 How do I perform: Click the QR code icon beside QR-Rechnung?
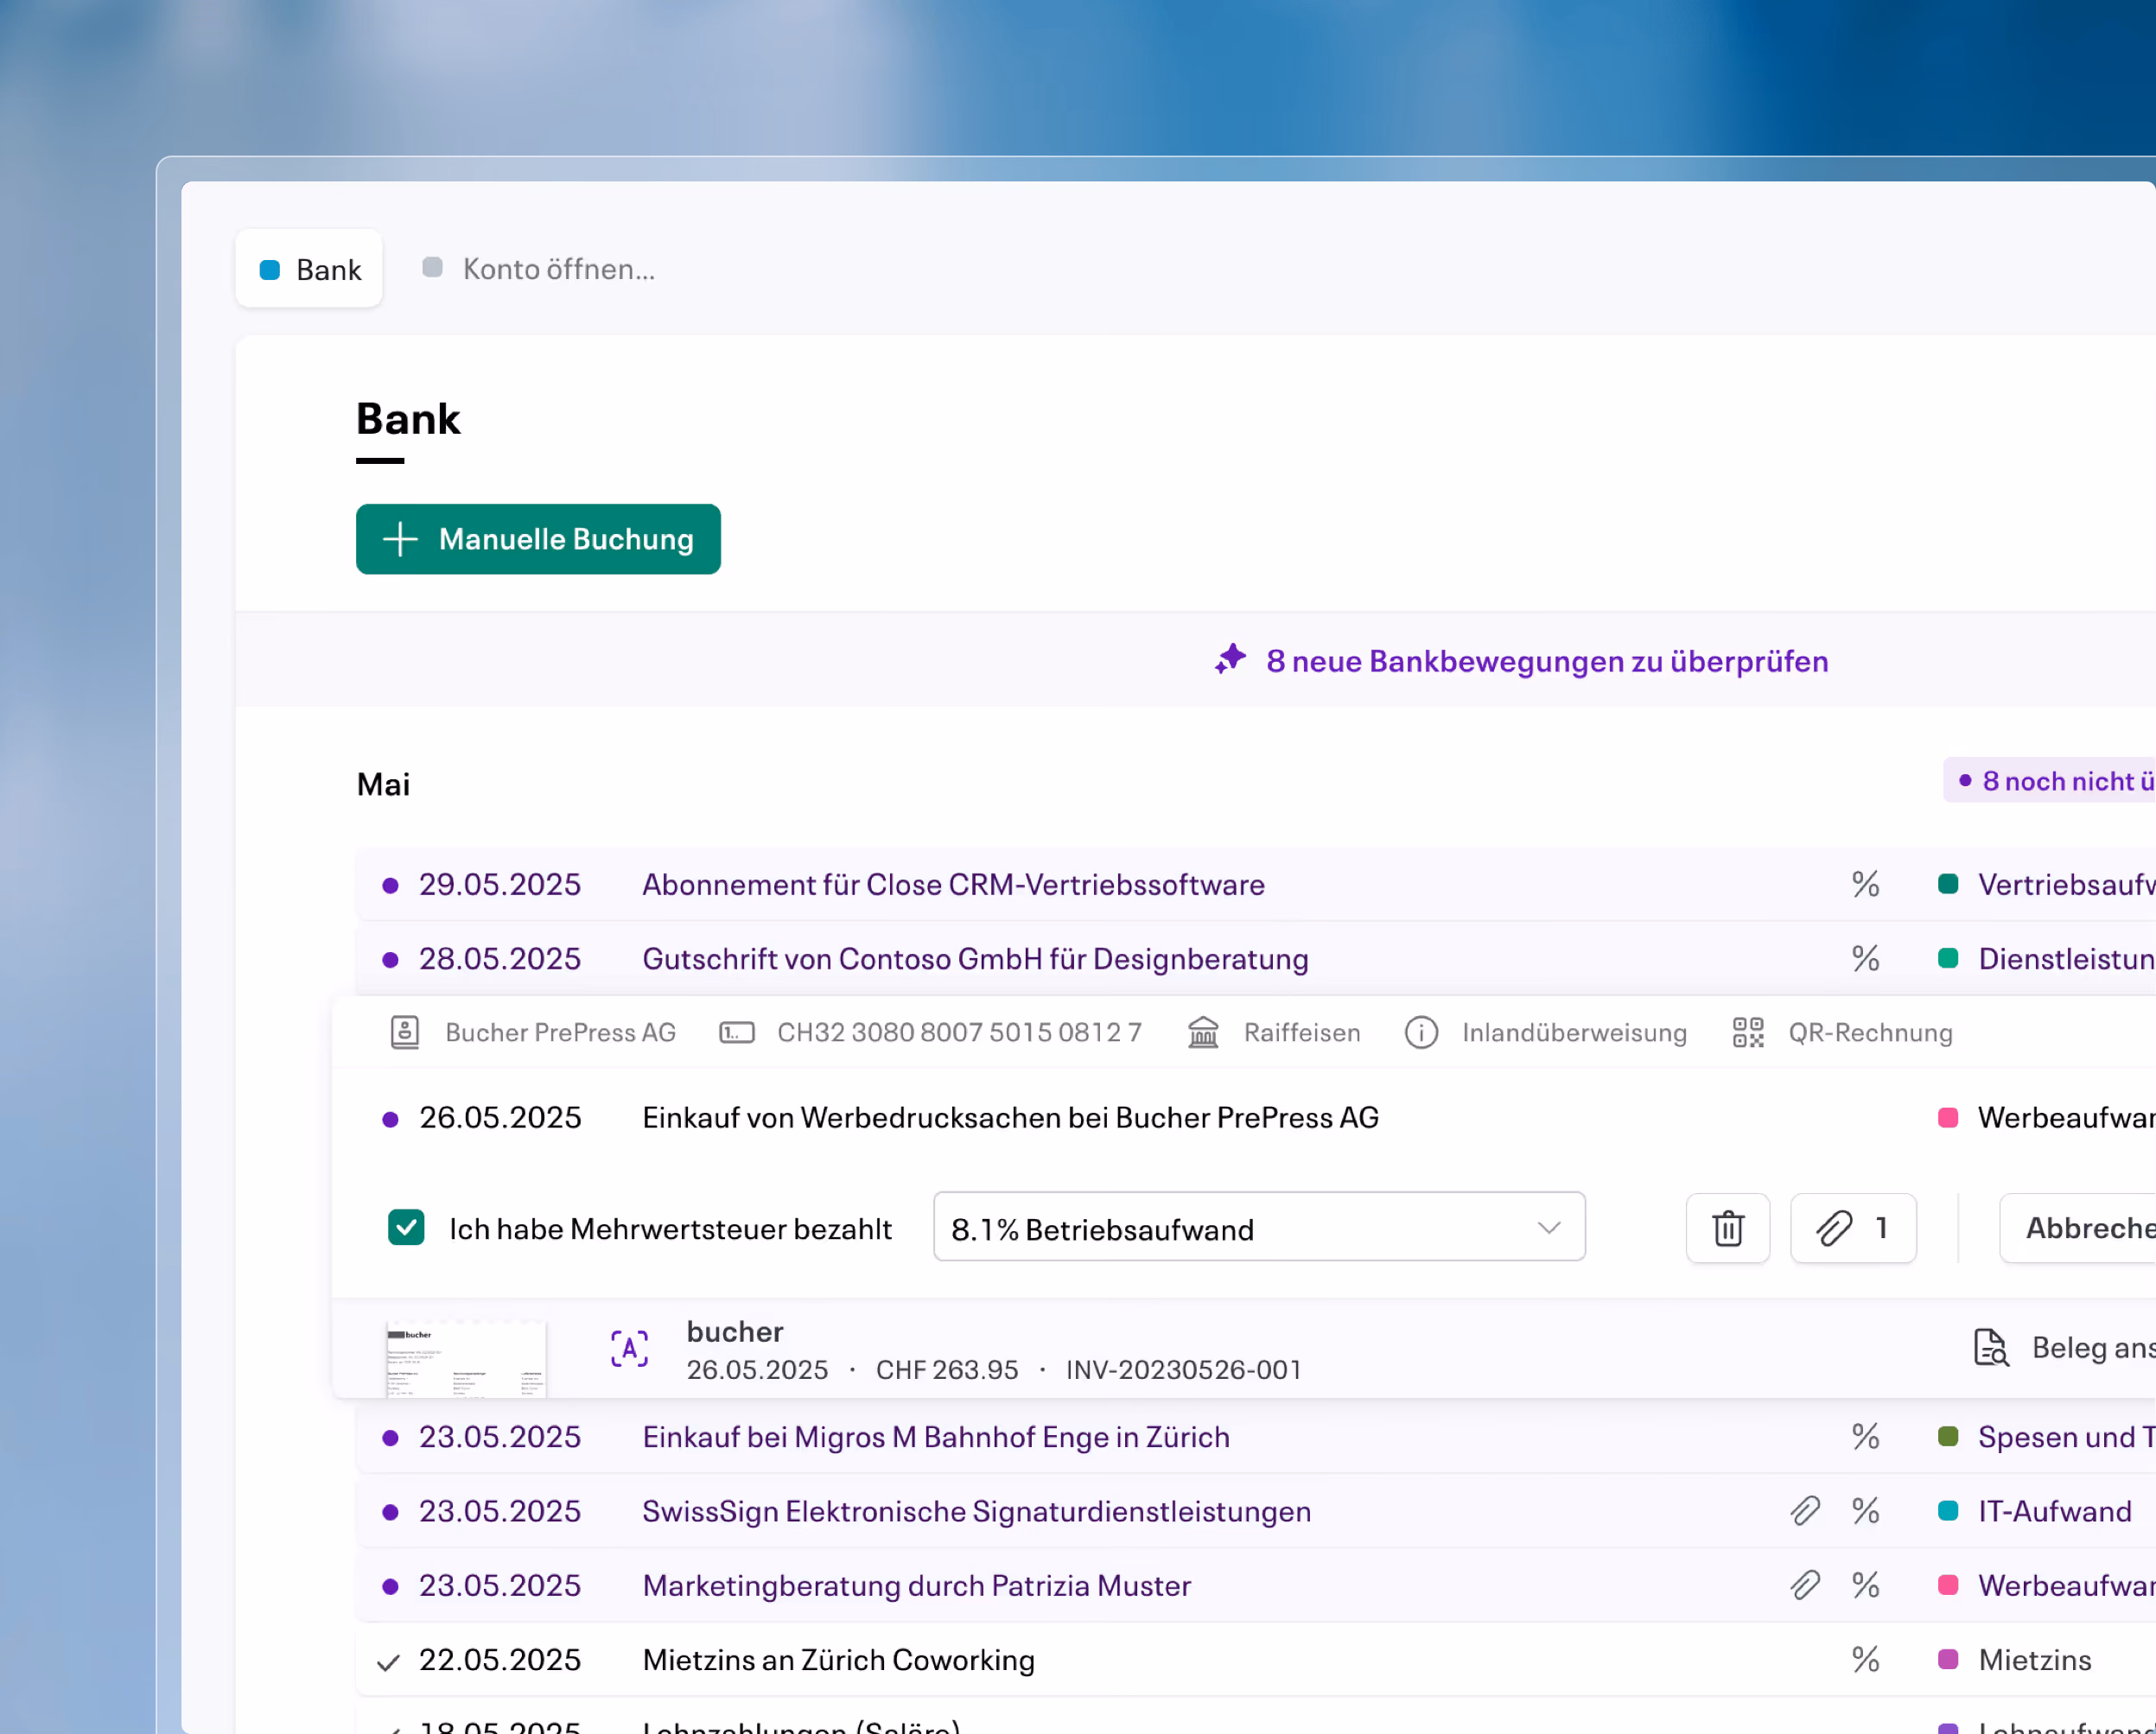(x=1748, y=1032)
